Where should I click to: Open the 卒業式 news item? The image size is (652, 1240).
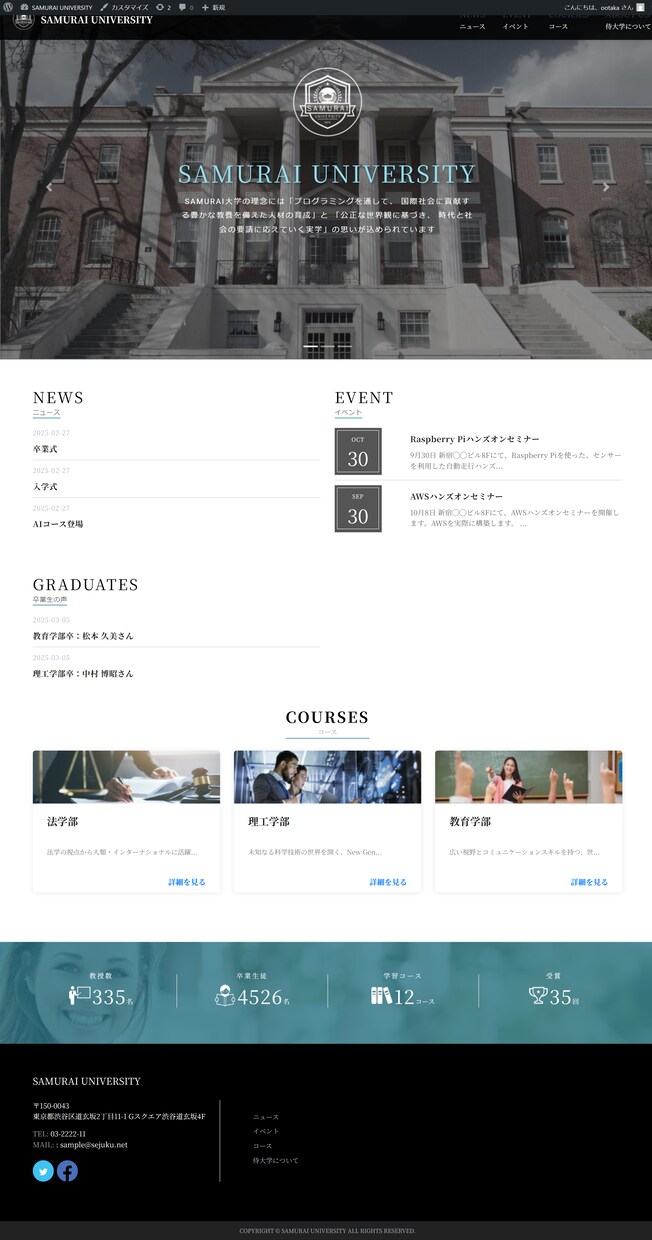(x=45, y=449)
